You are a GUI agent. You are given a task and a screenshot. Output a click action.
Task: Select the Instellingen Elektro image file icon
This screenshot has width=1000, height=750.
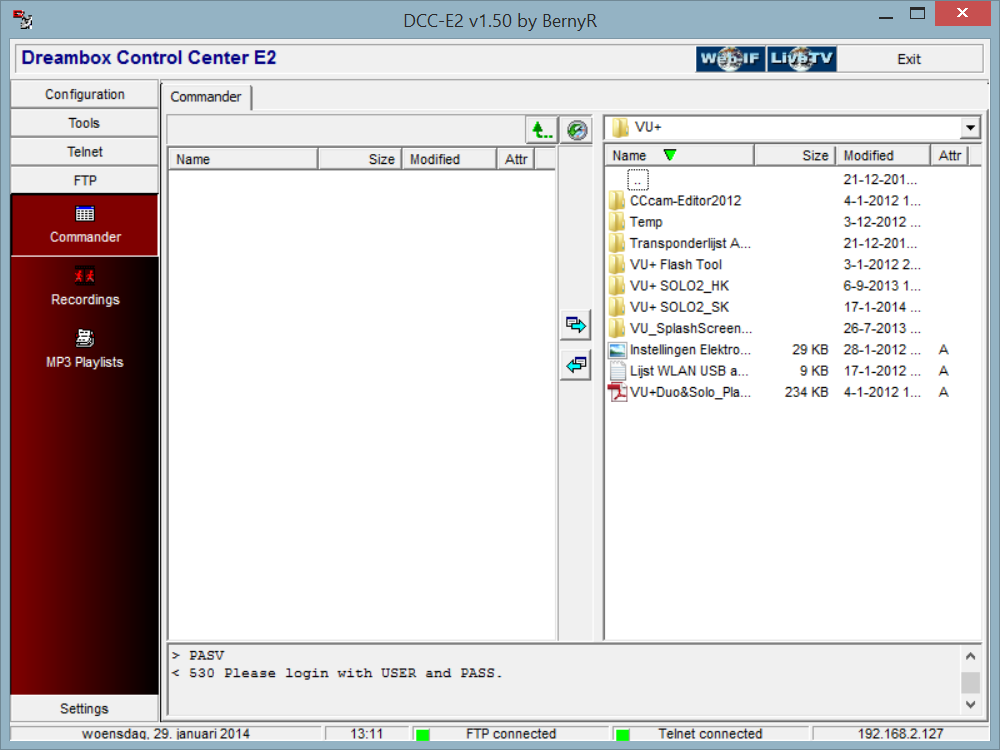point(617,350)
